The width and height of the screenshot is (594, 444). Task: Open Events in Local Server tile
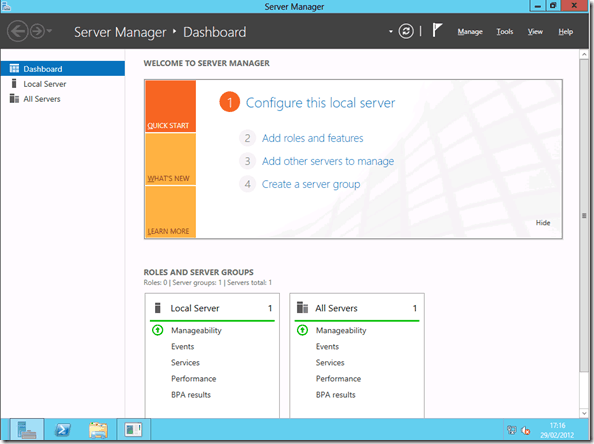[182, 347]
